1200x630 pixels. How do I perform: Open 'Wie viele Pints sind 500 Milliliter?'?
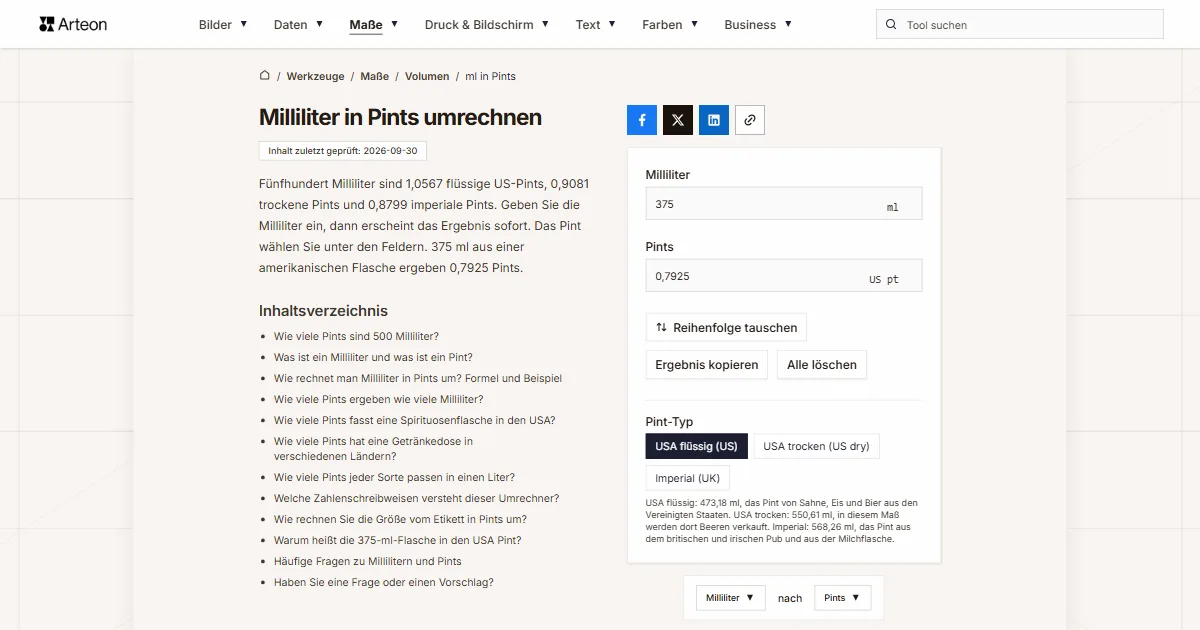(356, 336)
